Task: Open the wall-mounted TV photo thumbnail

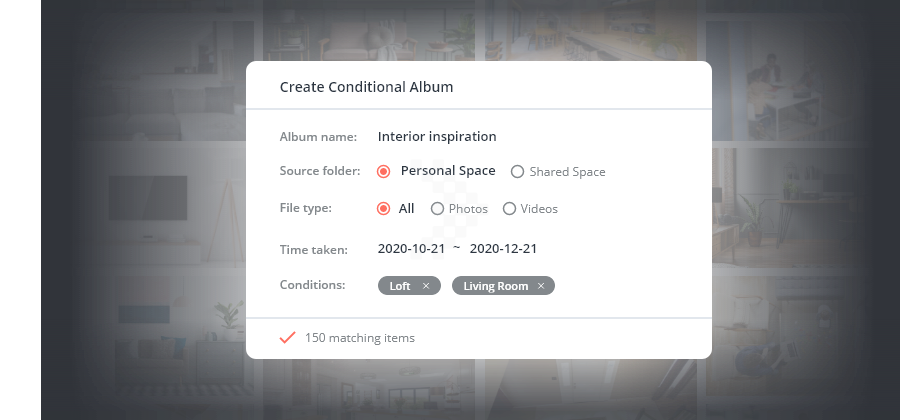Action: (150, 200)
